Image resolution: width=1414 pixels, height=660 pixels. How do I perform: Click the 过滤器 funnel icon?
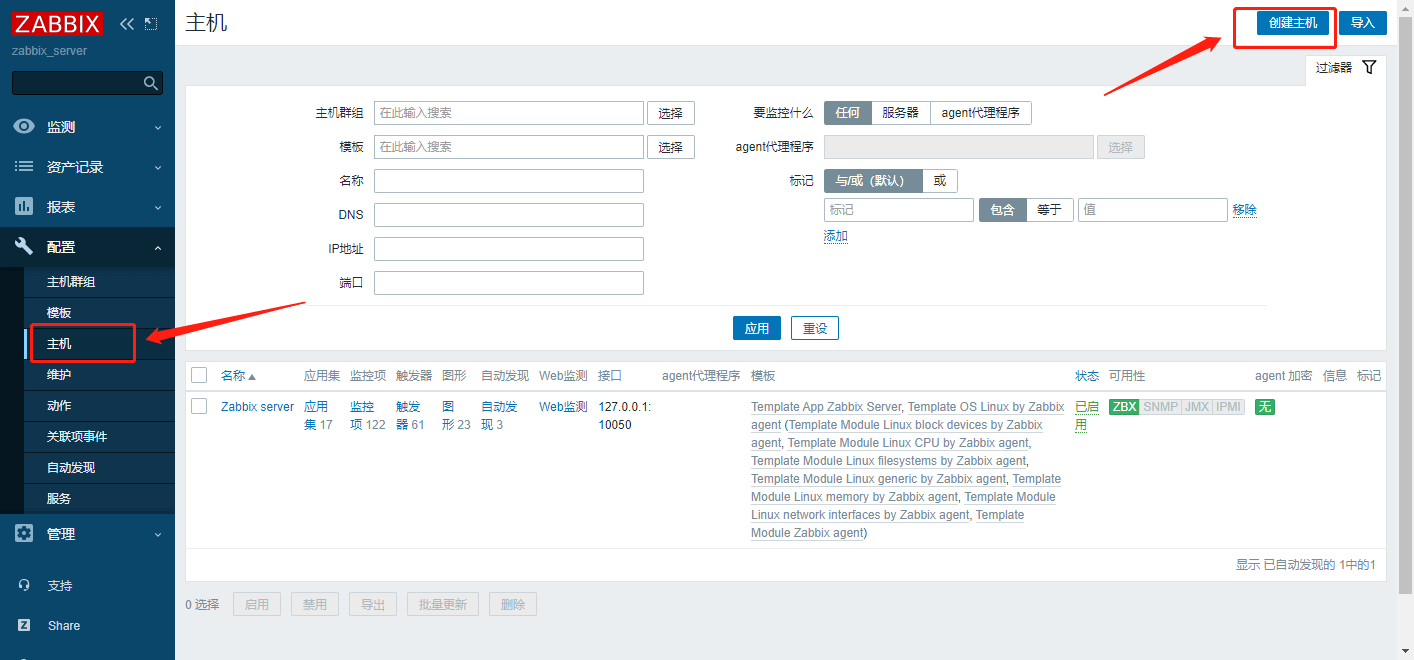[x=1369, y=67]
